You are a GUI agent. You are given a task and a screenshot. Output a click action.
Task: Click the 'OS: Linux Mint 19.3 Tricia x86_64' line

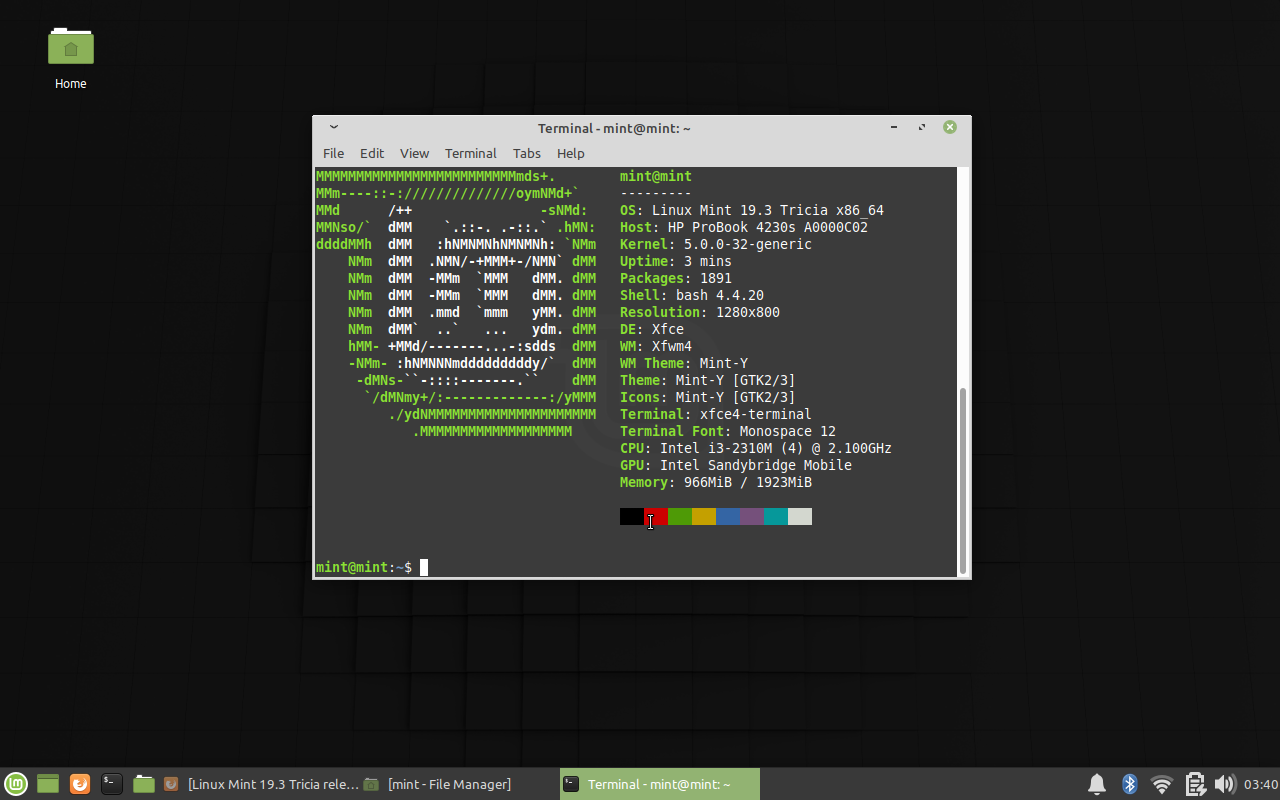[752, 210]
